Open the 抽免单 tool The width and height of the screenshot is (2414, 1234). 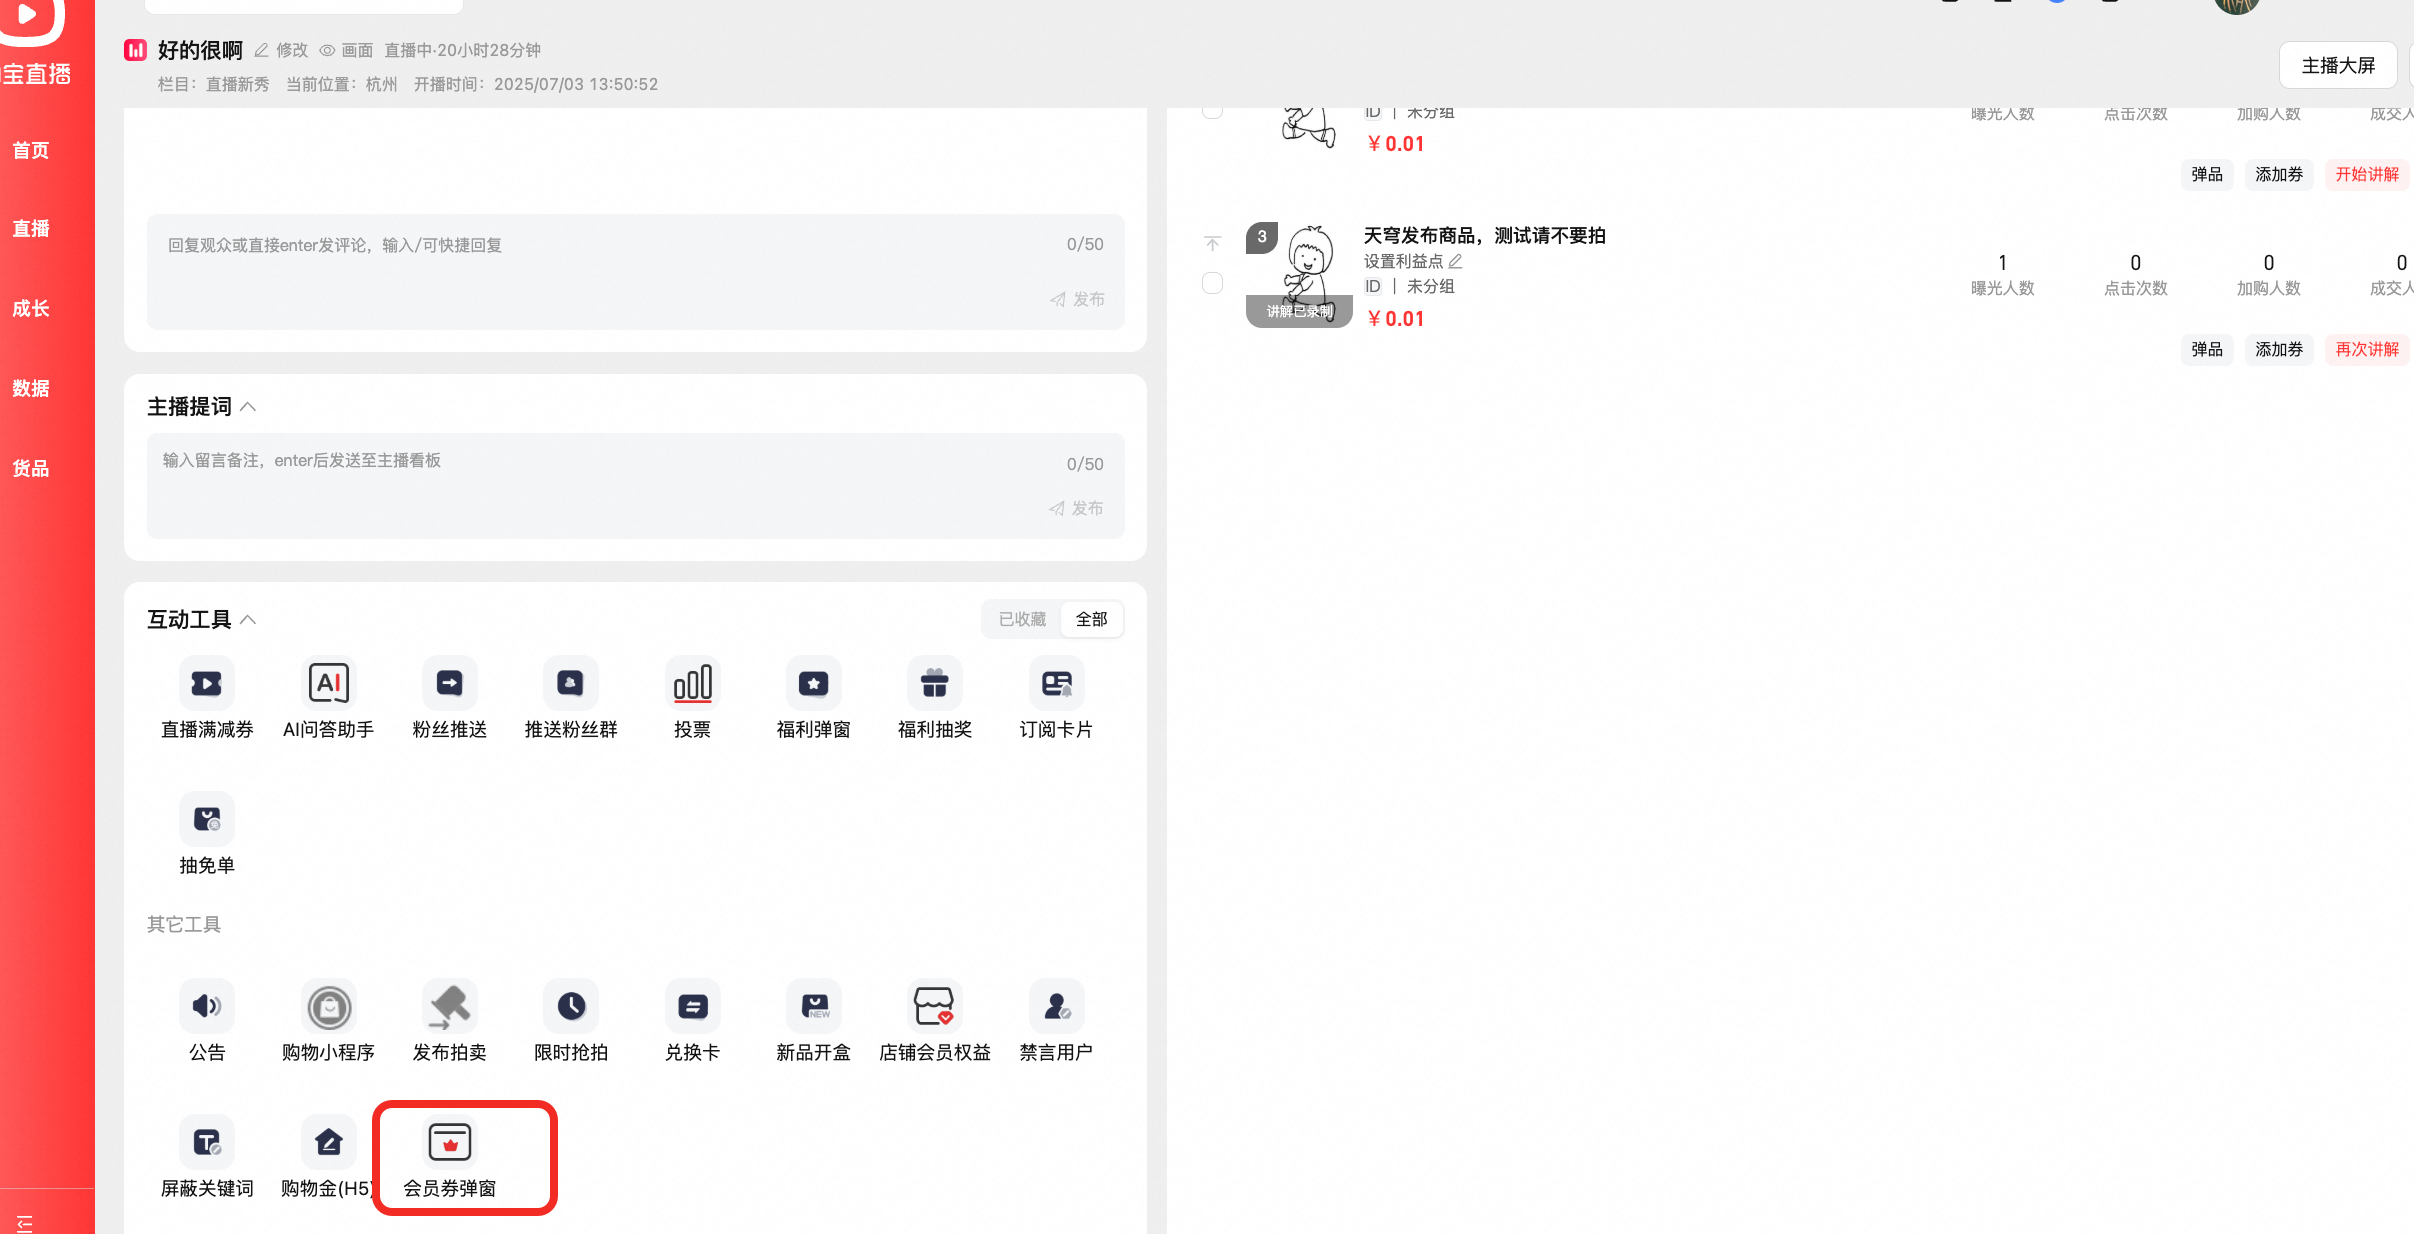[x=207, y=835]
